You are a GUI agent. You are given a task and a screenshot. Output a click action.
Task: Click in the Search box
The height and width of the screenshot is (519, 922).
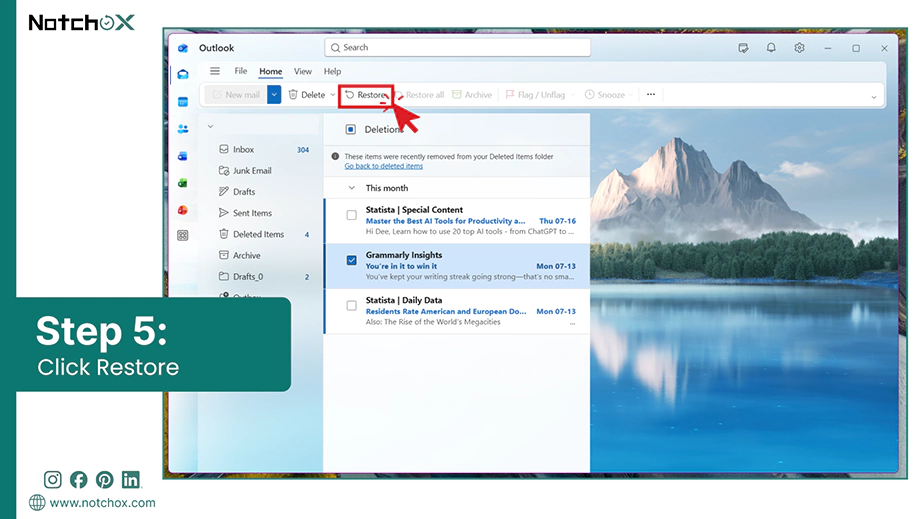coord(457,48)
